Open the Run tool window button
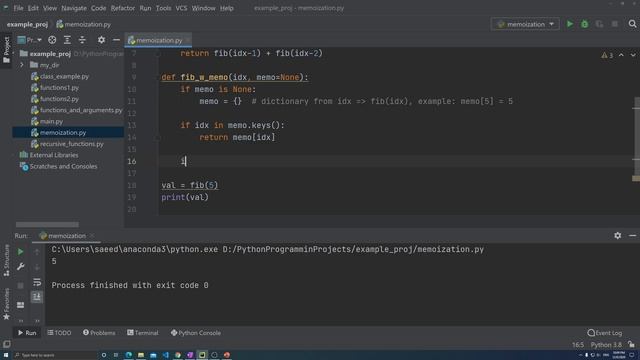 [27, 333]
